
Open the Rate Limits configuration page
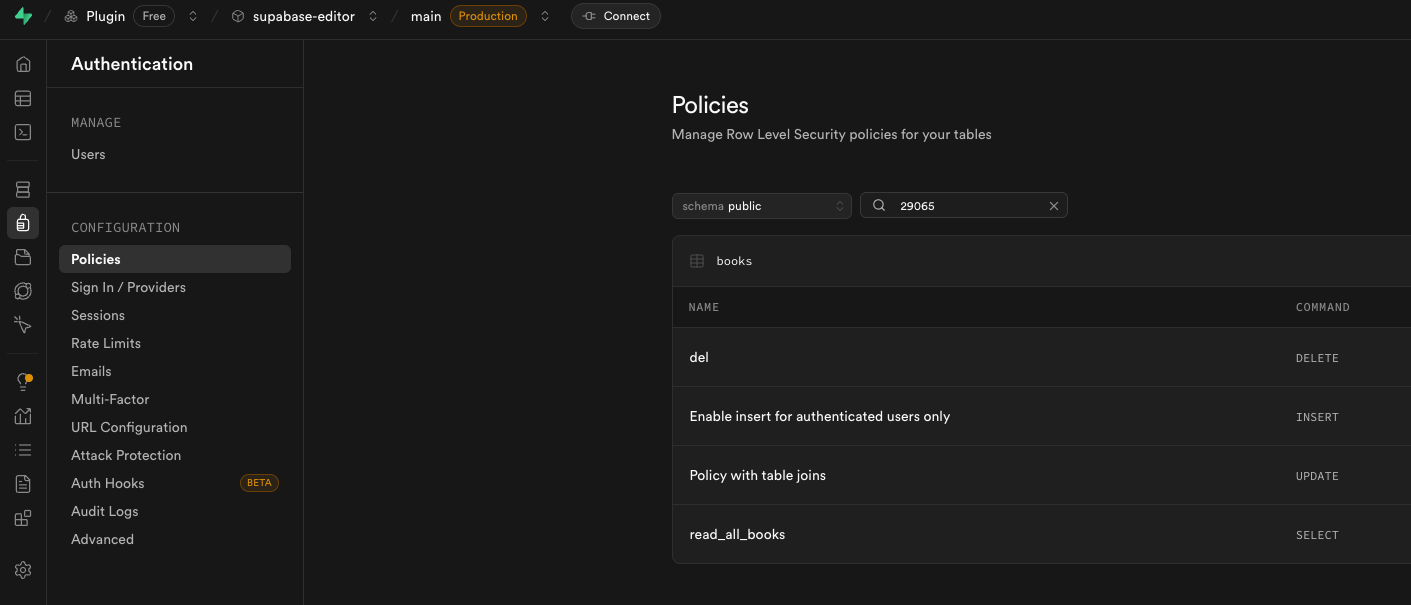(x=106, y=343)
